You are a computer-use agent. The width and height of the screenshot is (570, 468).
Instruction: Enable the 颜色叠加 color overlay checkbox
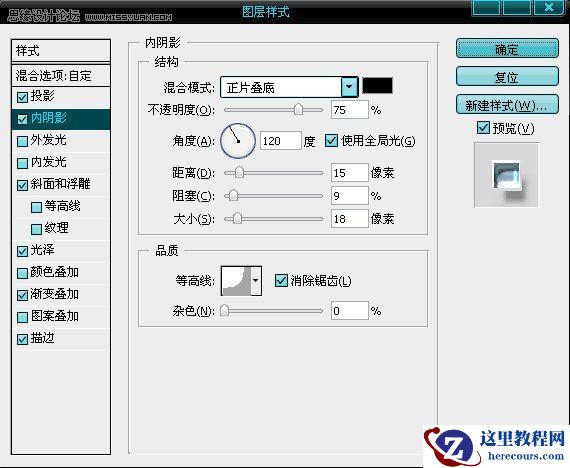(22, 273)
